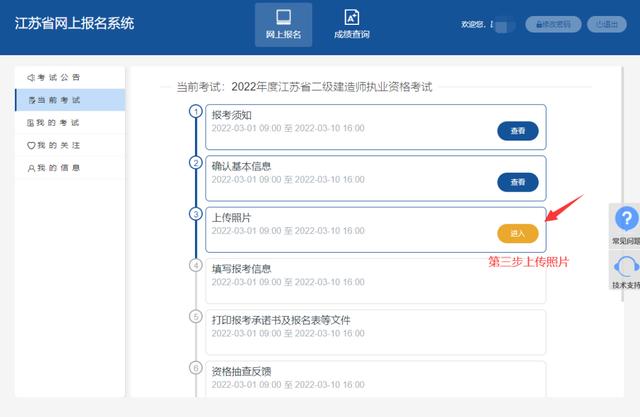Click the 退出 logout button
The height and width of the screenshot is (417, 640).
[x=606, y=24]
